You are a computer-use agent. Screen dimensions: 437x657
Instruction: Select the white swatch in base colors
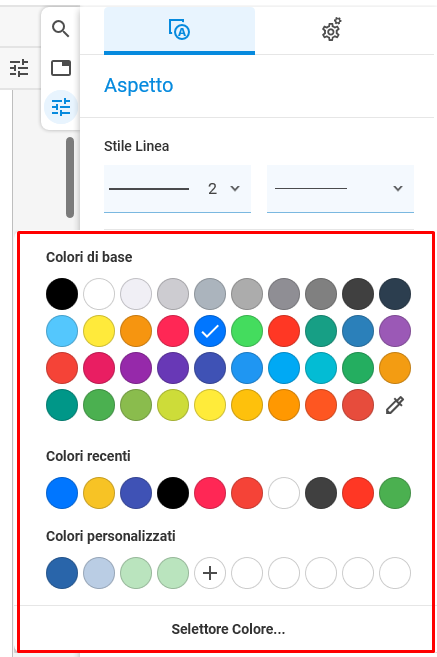(99, 294)
